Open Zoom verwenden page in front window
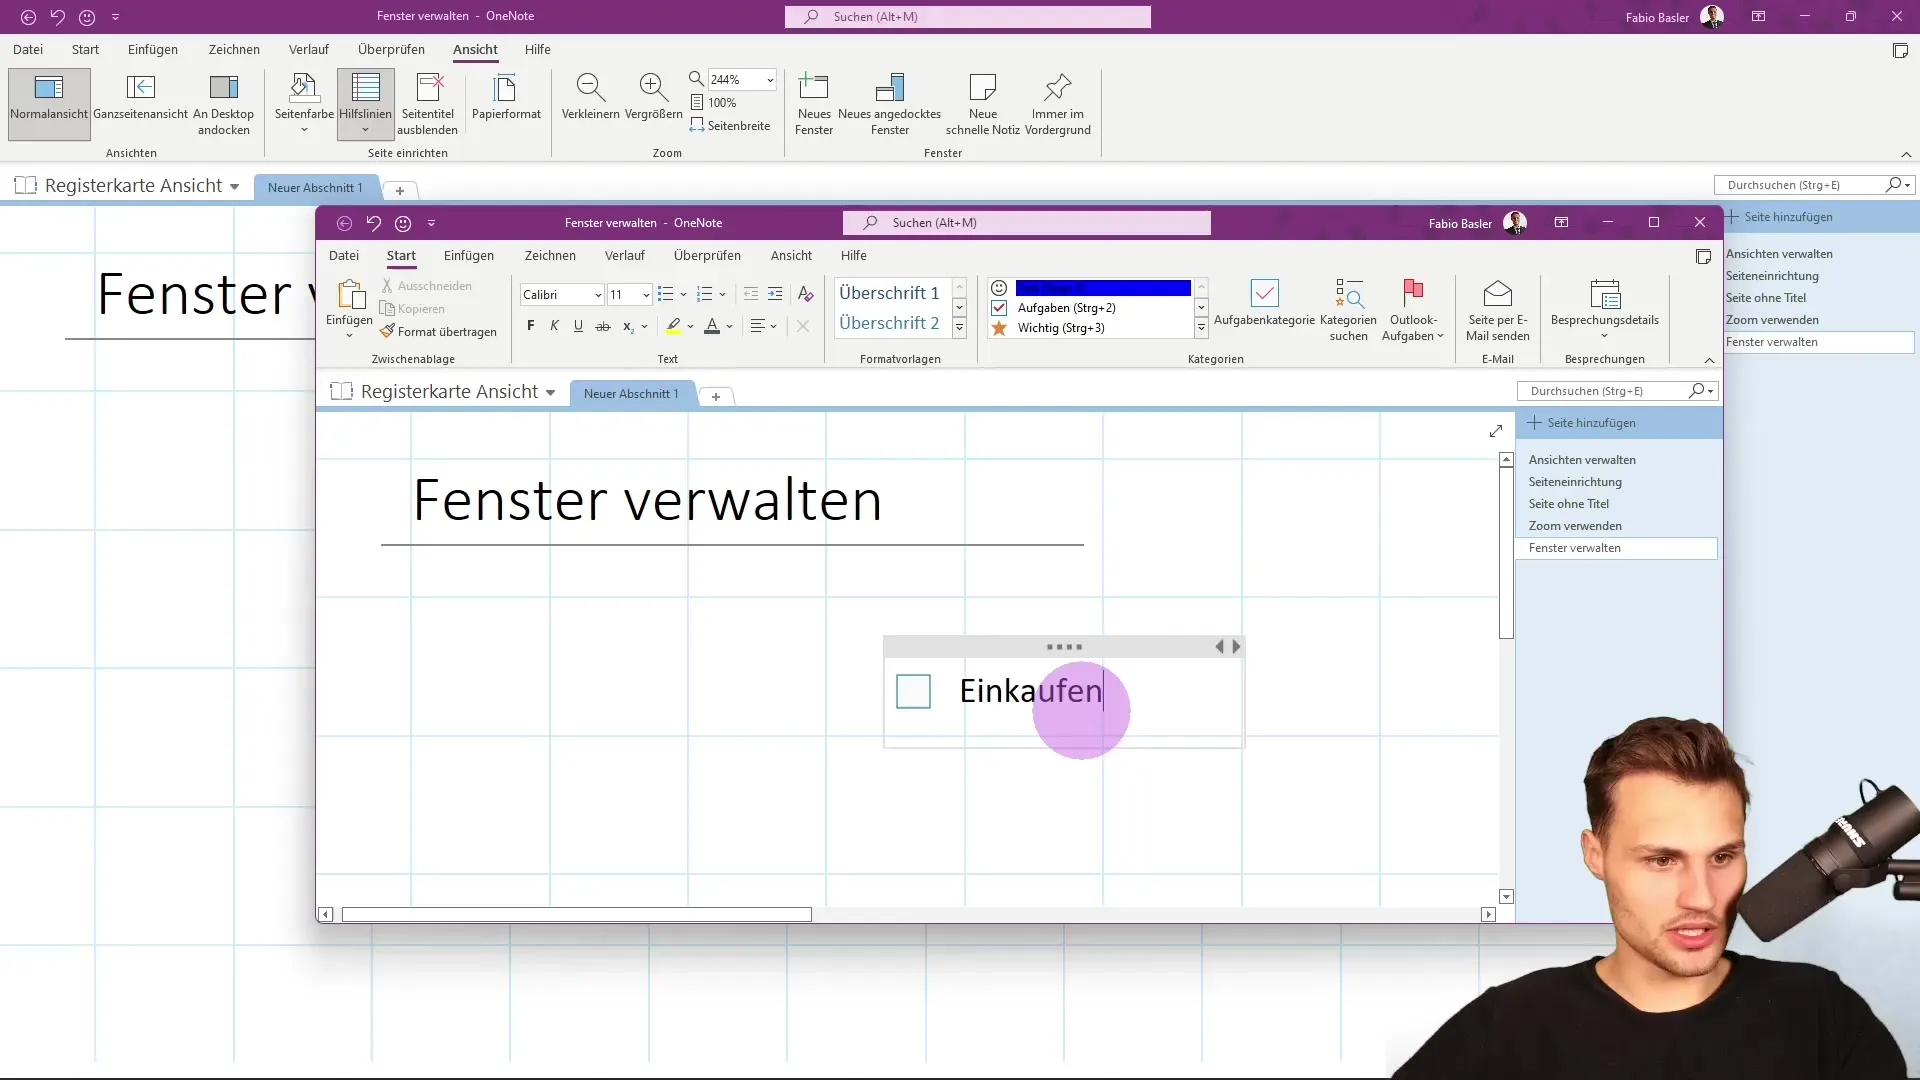This screenshot has height=1080, width=1920. click(1575, 526)
